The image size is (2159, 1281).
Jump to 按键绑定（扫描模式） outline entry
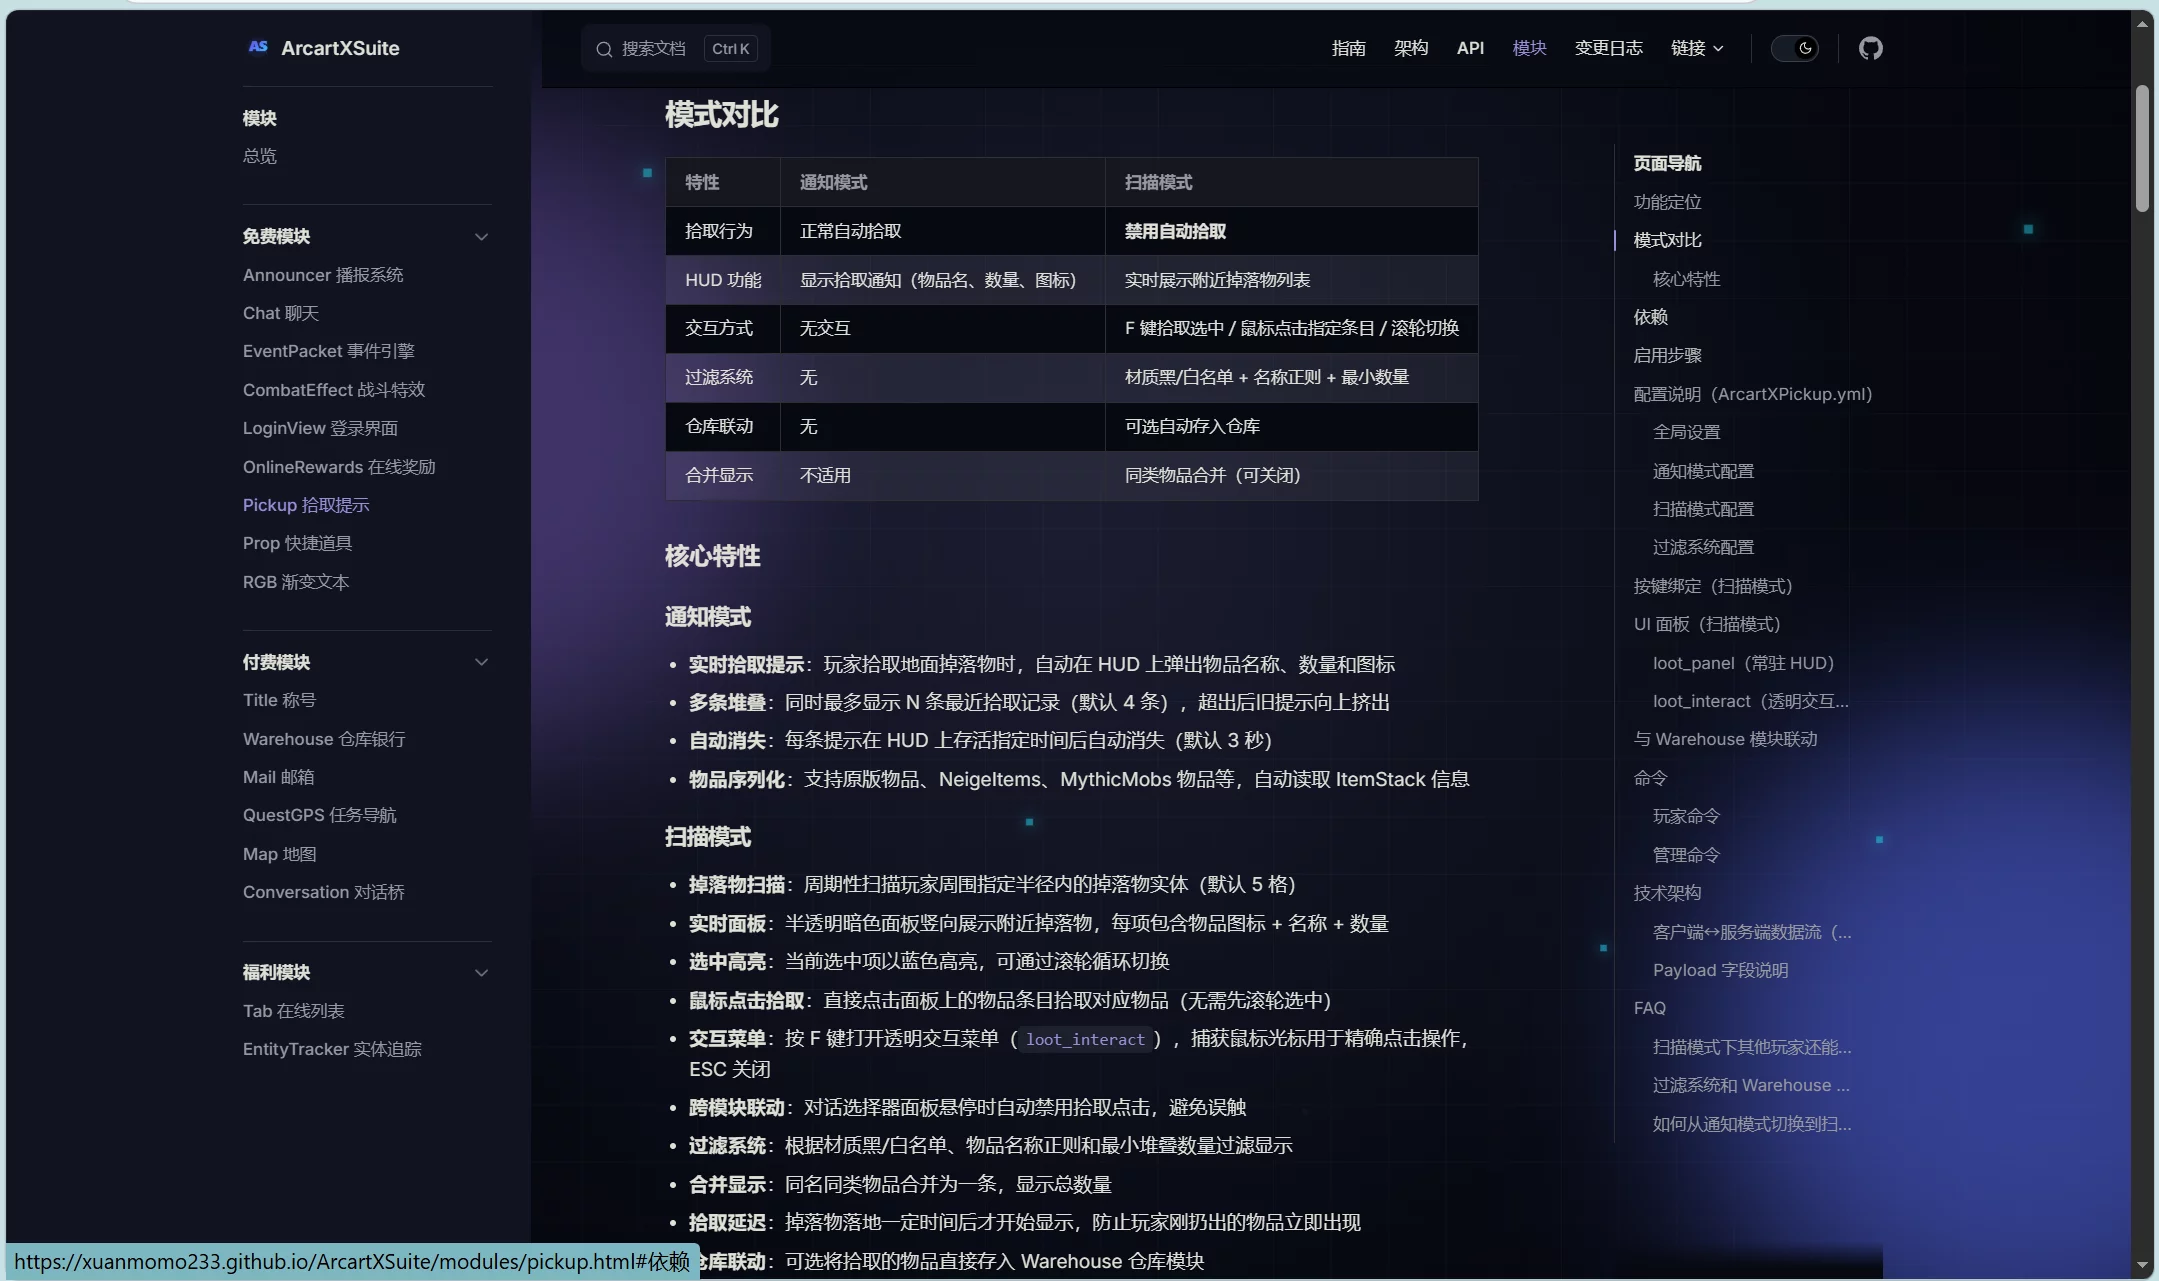coord(1713,586)
